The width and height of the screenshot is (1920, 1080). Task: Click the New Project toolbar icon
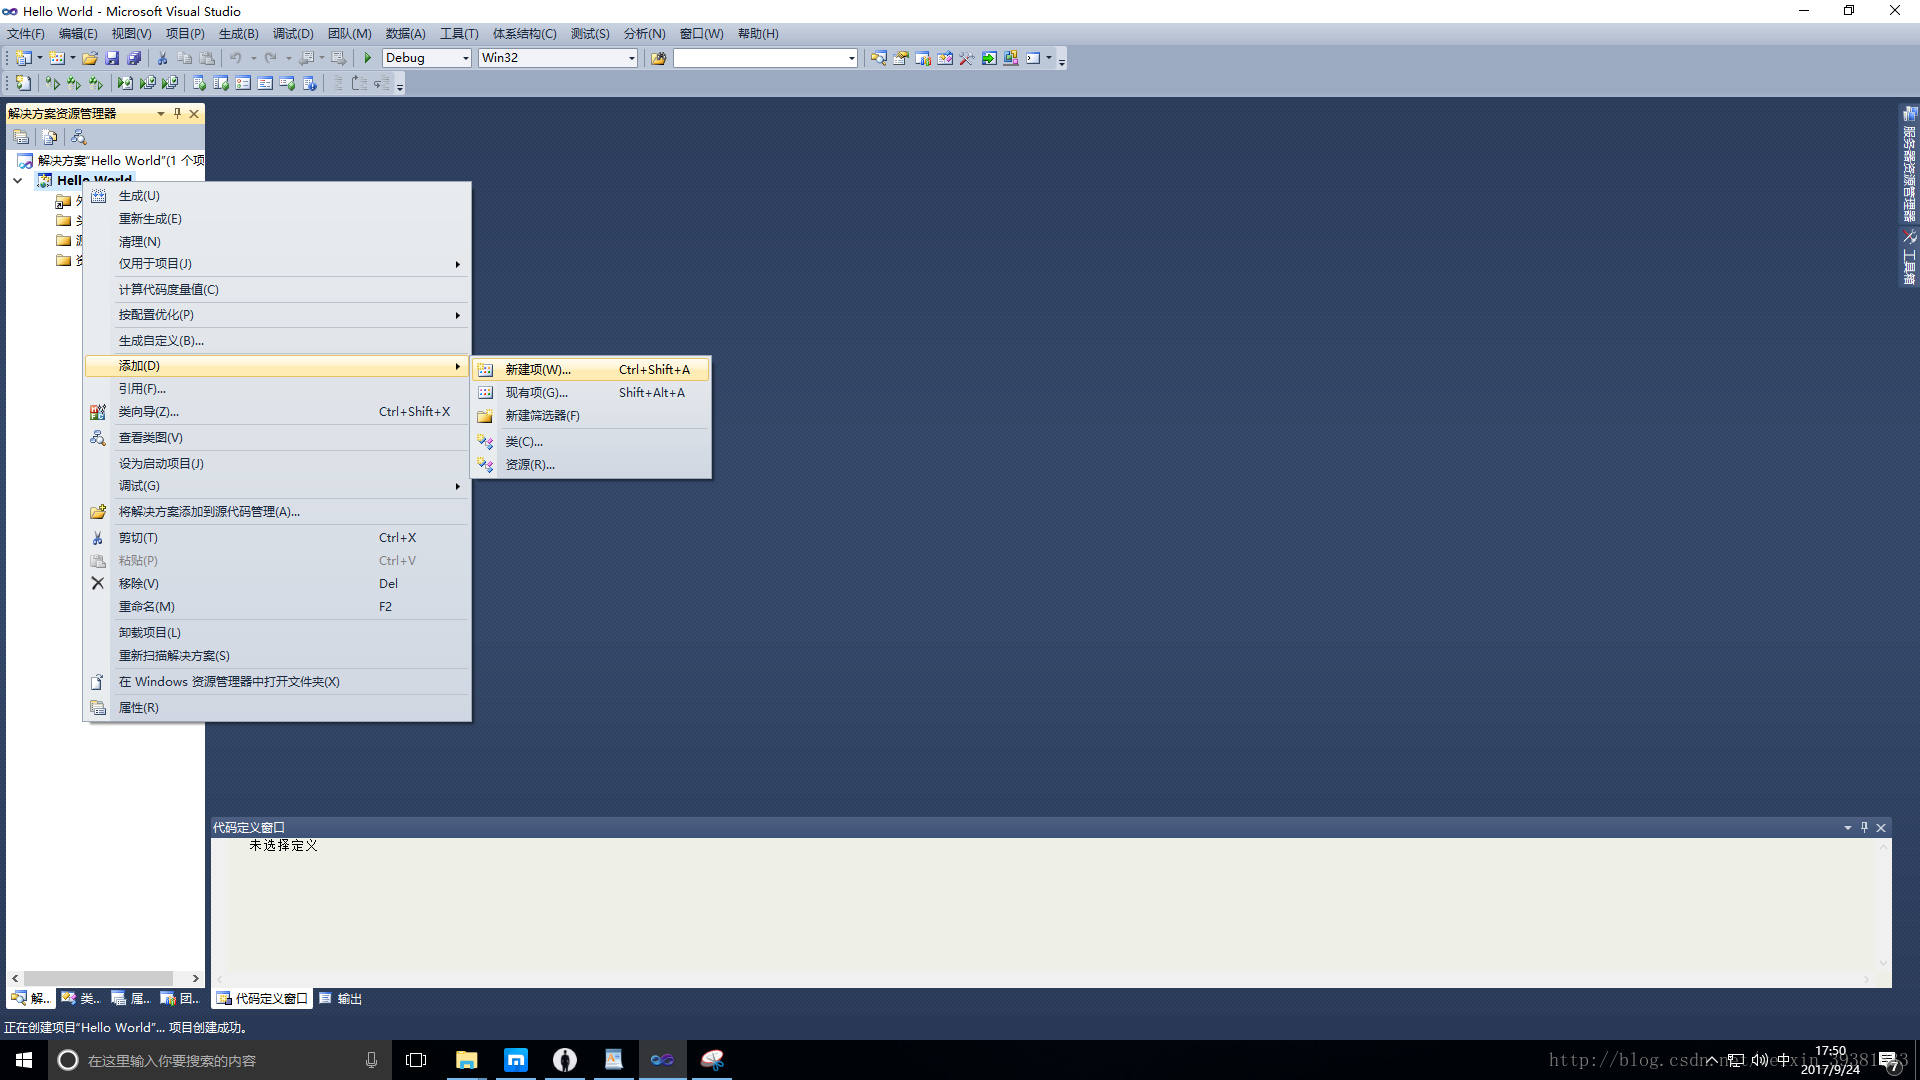pos(23,58)
